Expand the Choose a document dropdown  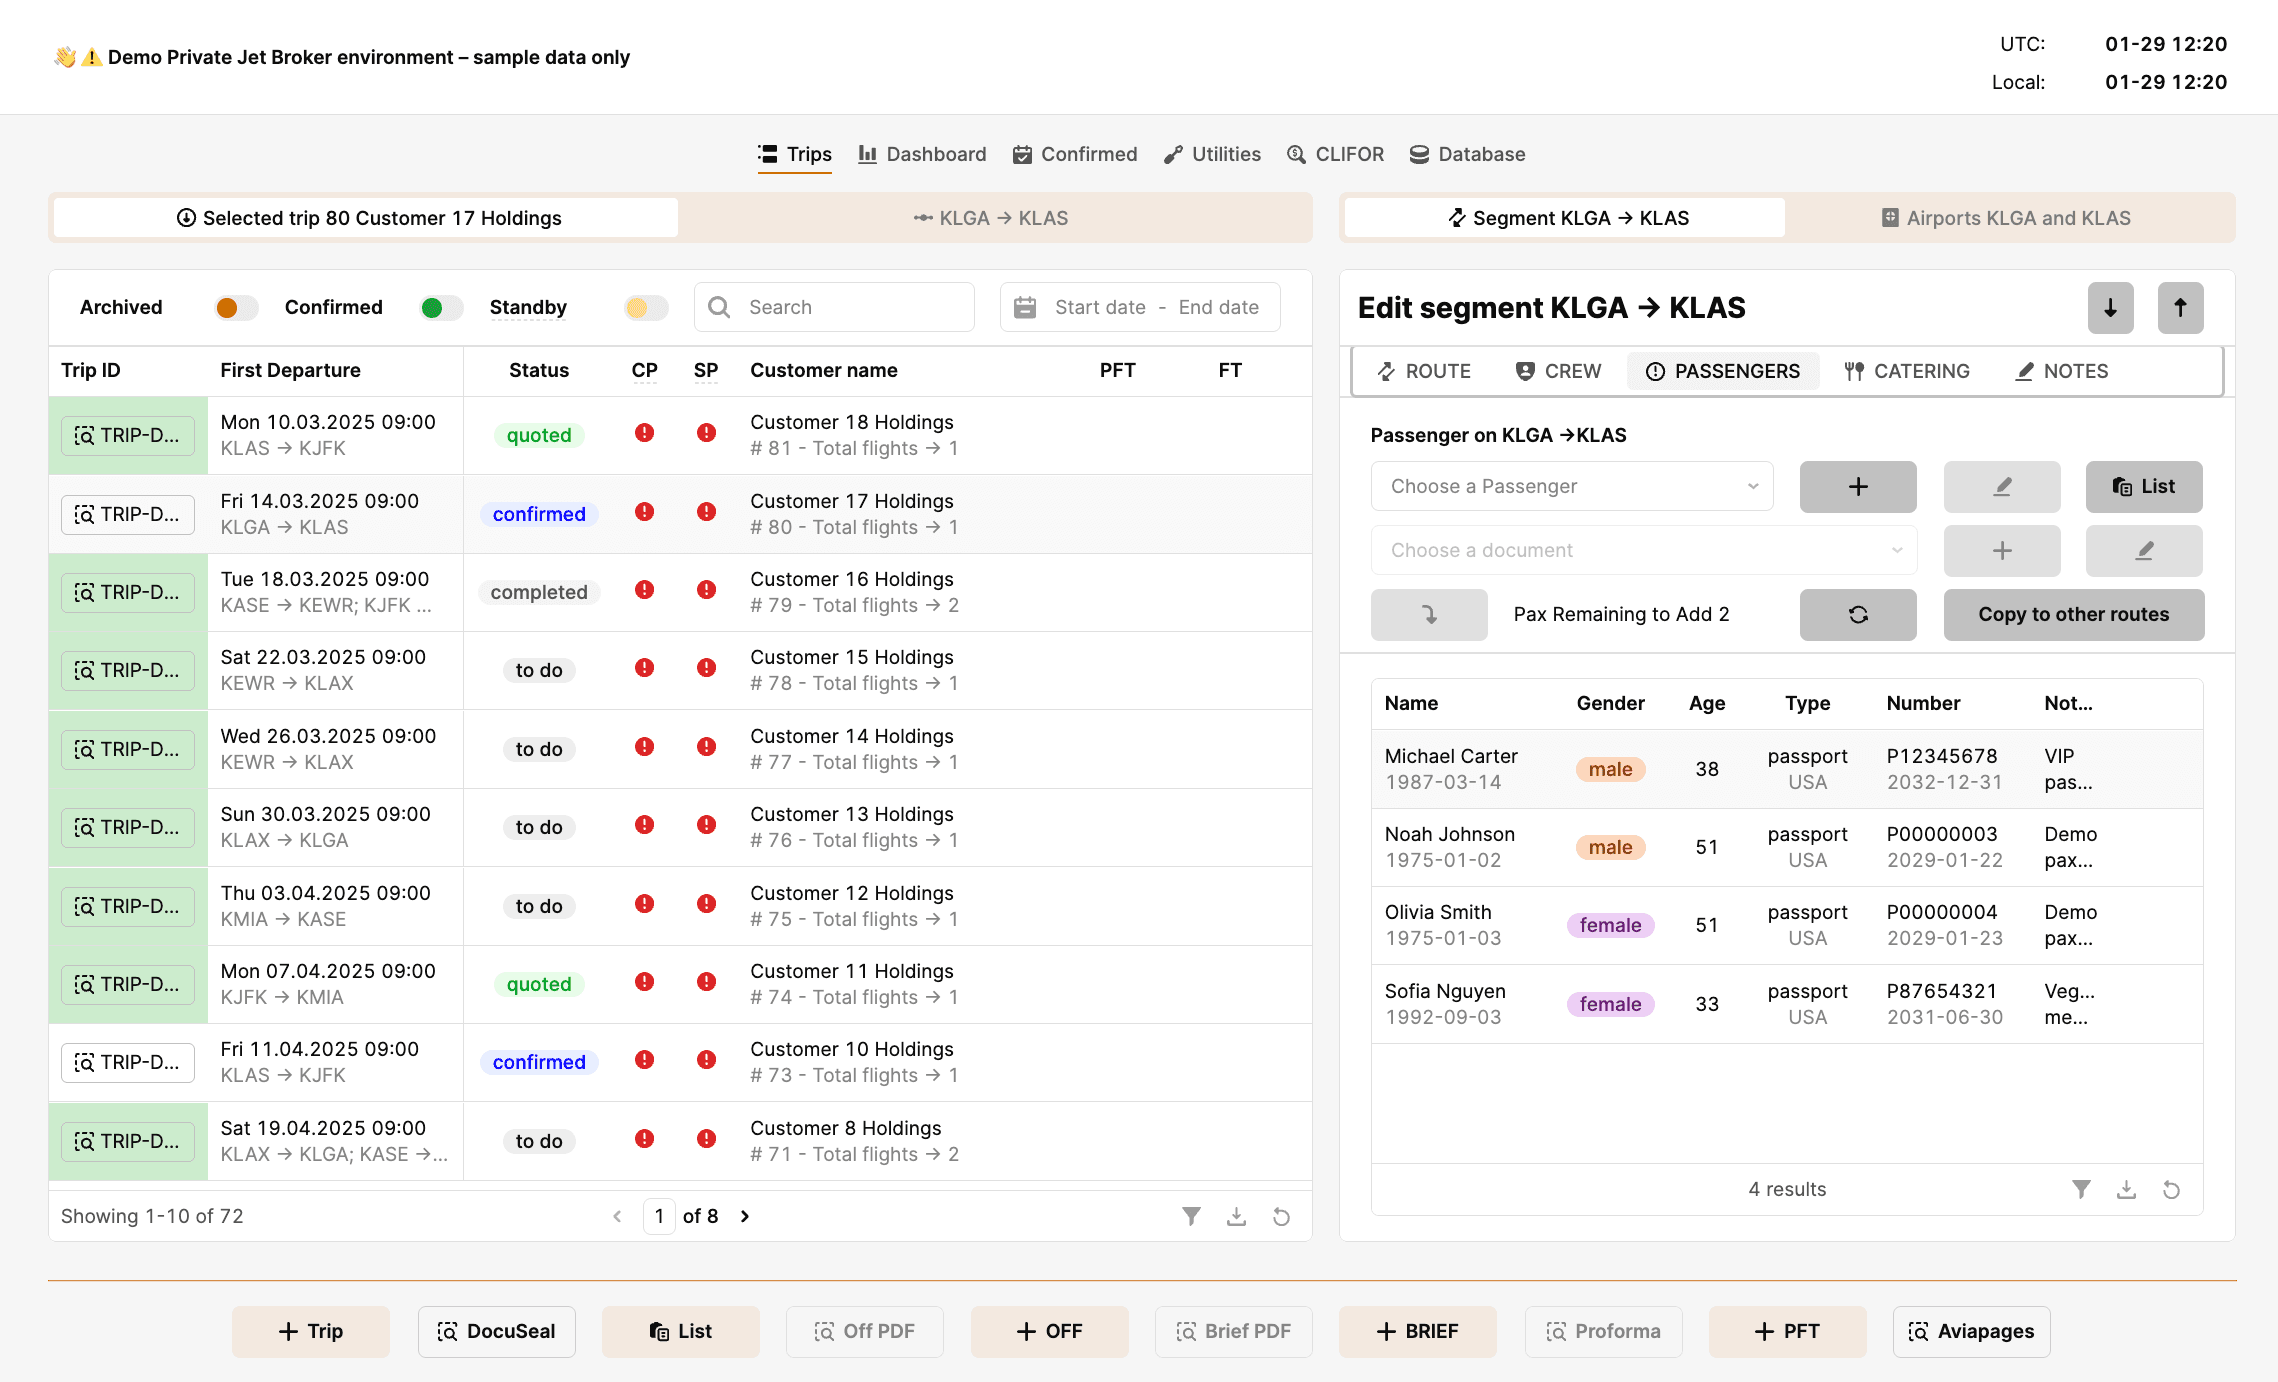pos(1643,550)
